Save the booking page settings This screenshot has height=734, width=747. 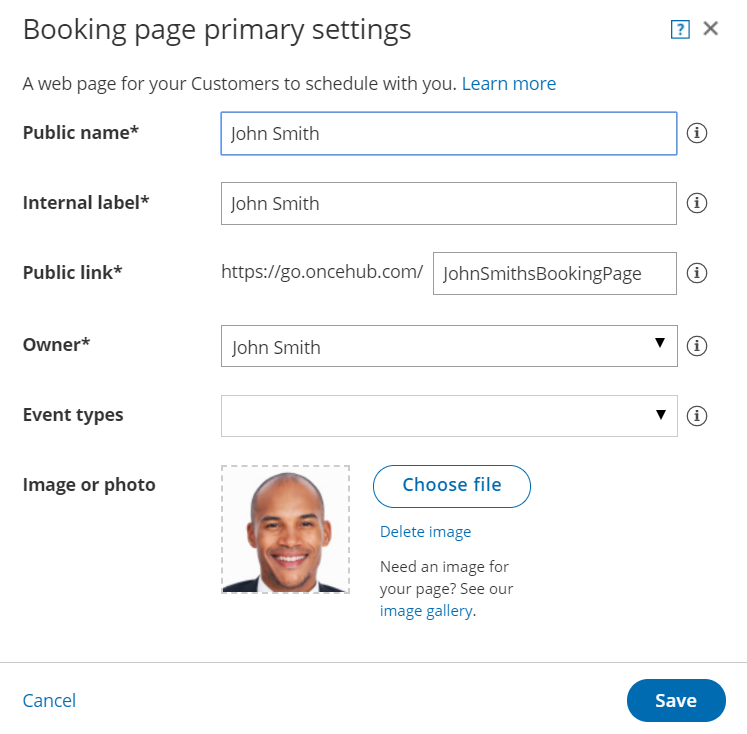(675, 700)
